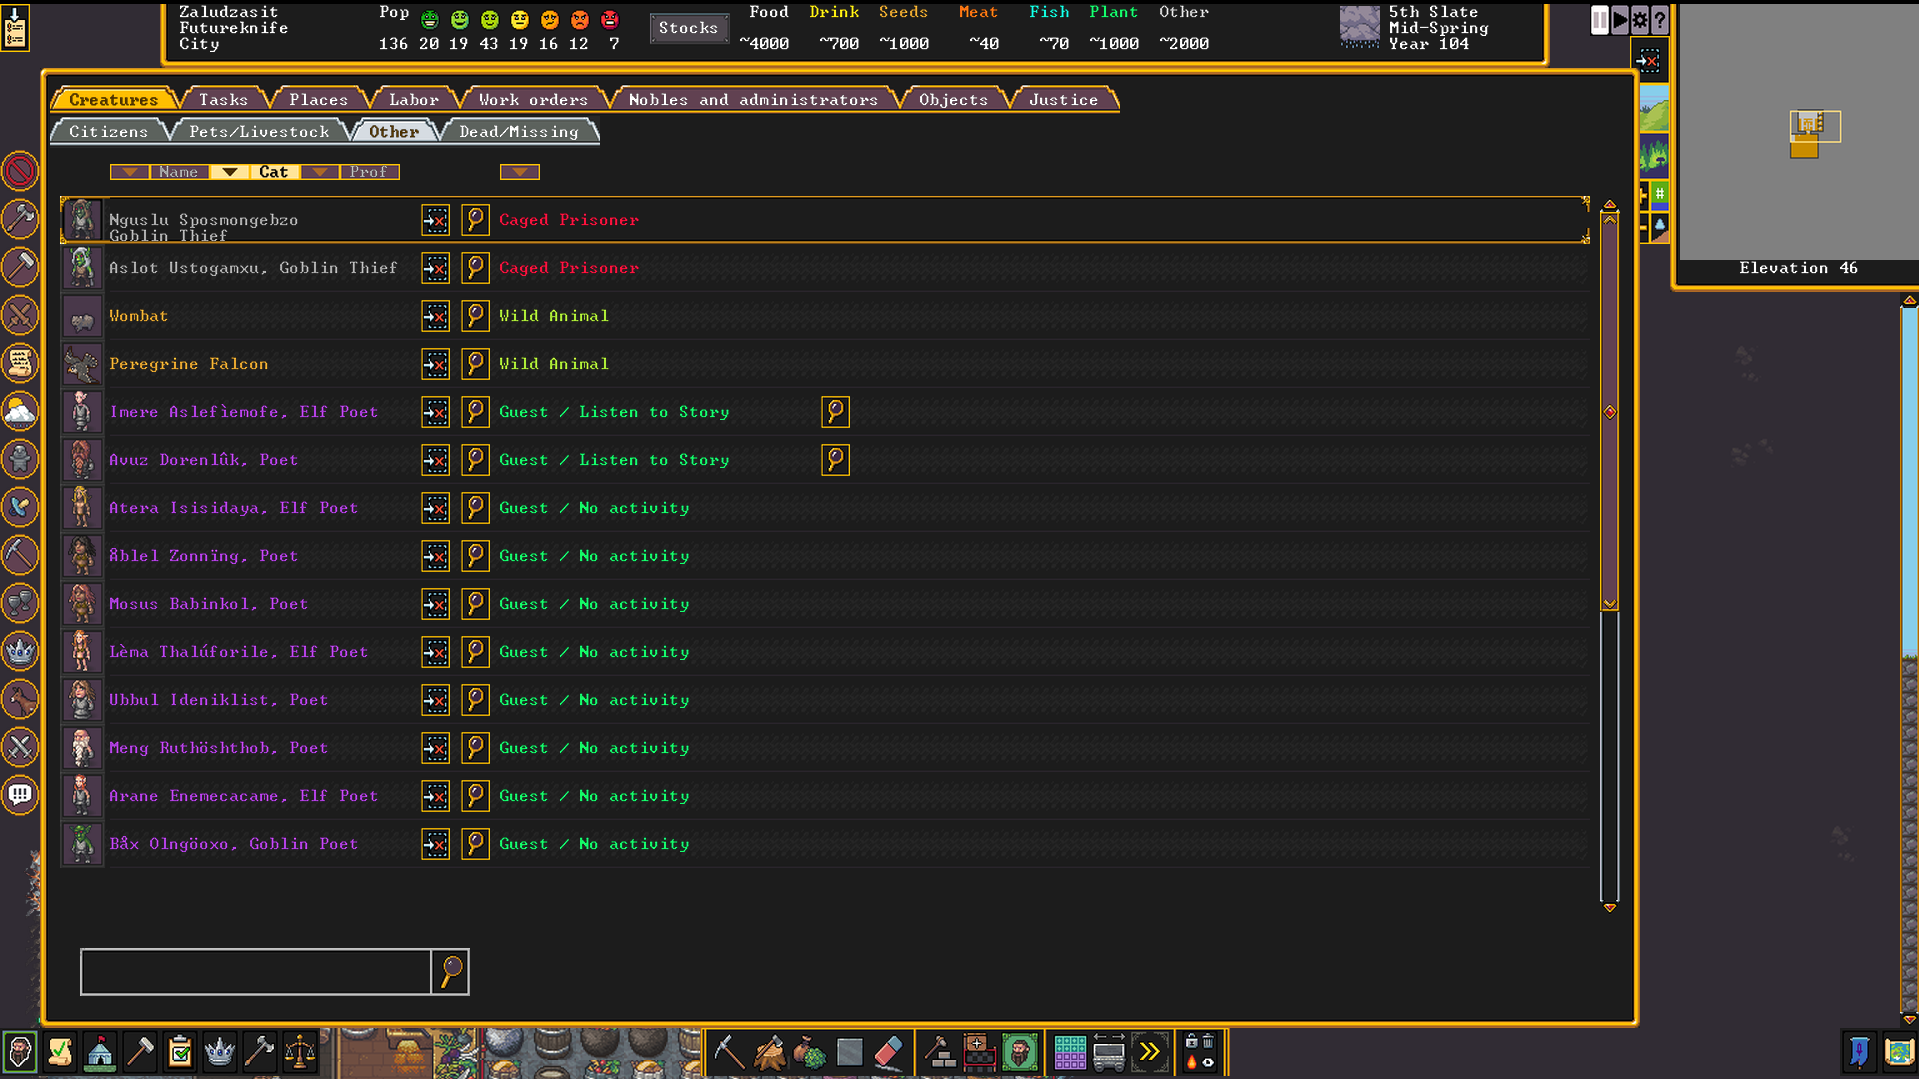Click the creature list scroll-up arrow
Viewport: 1919px width, 1079px height.
click(1609, 204)
